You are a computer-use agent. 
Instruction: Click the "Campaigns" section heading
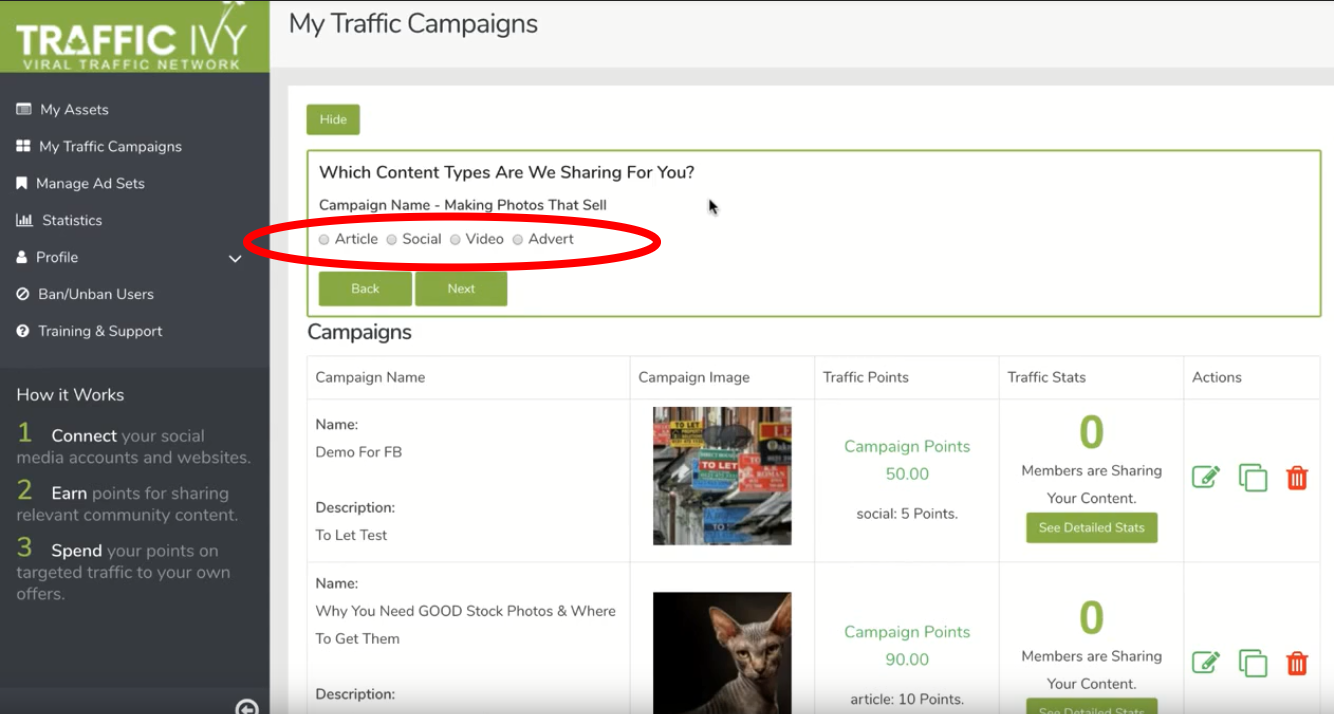pos(359,332)
